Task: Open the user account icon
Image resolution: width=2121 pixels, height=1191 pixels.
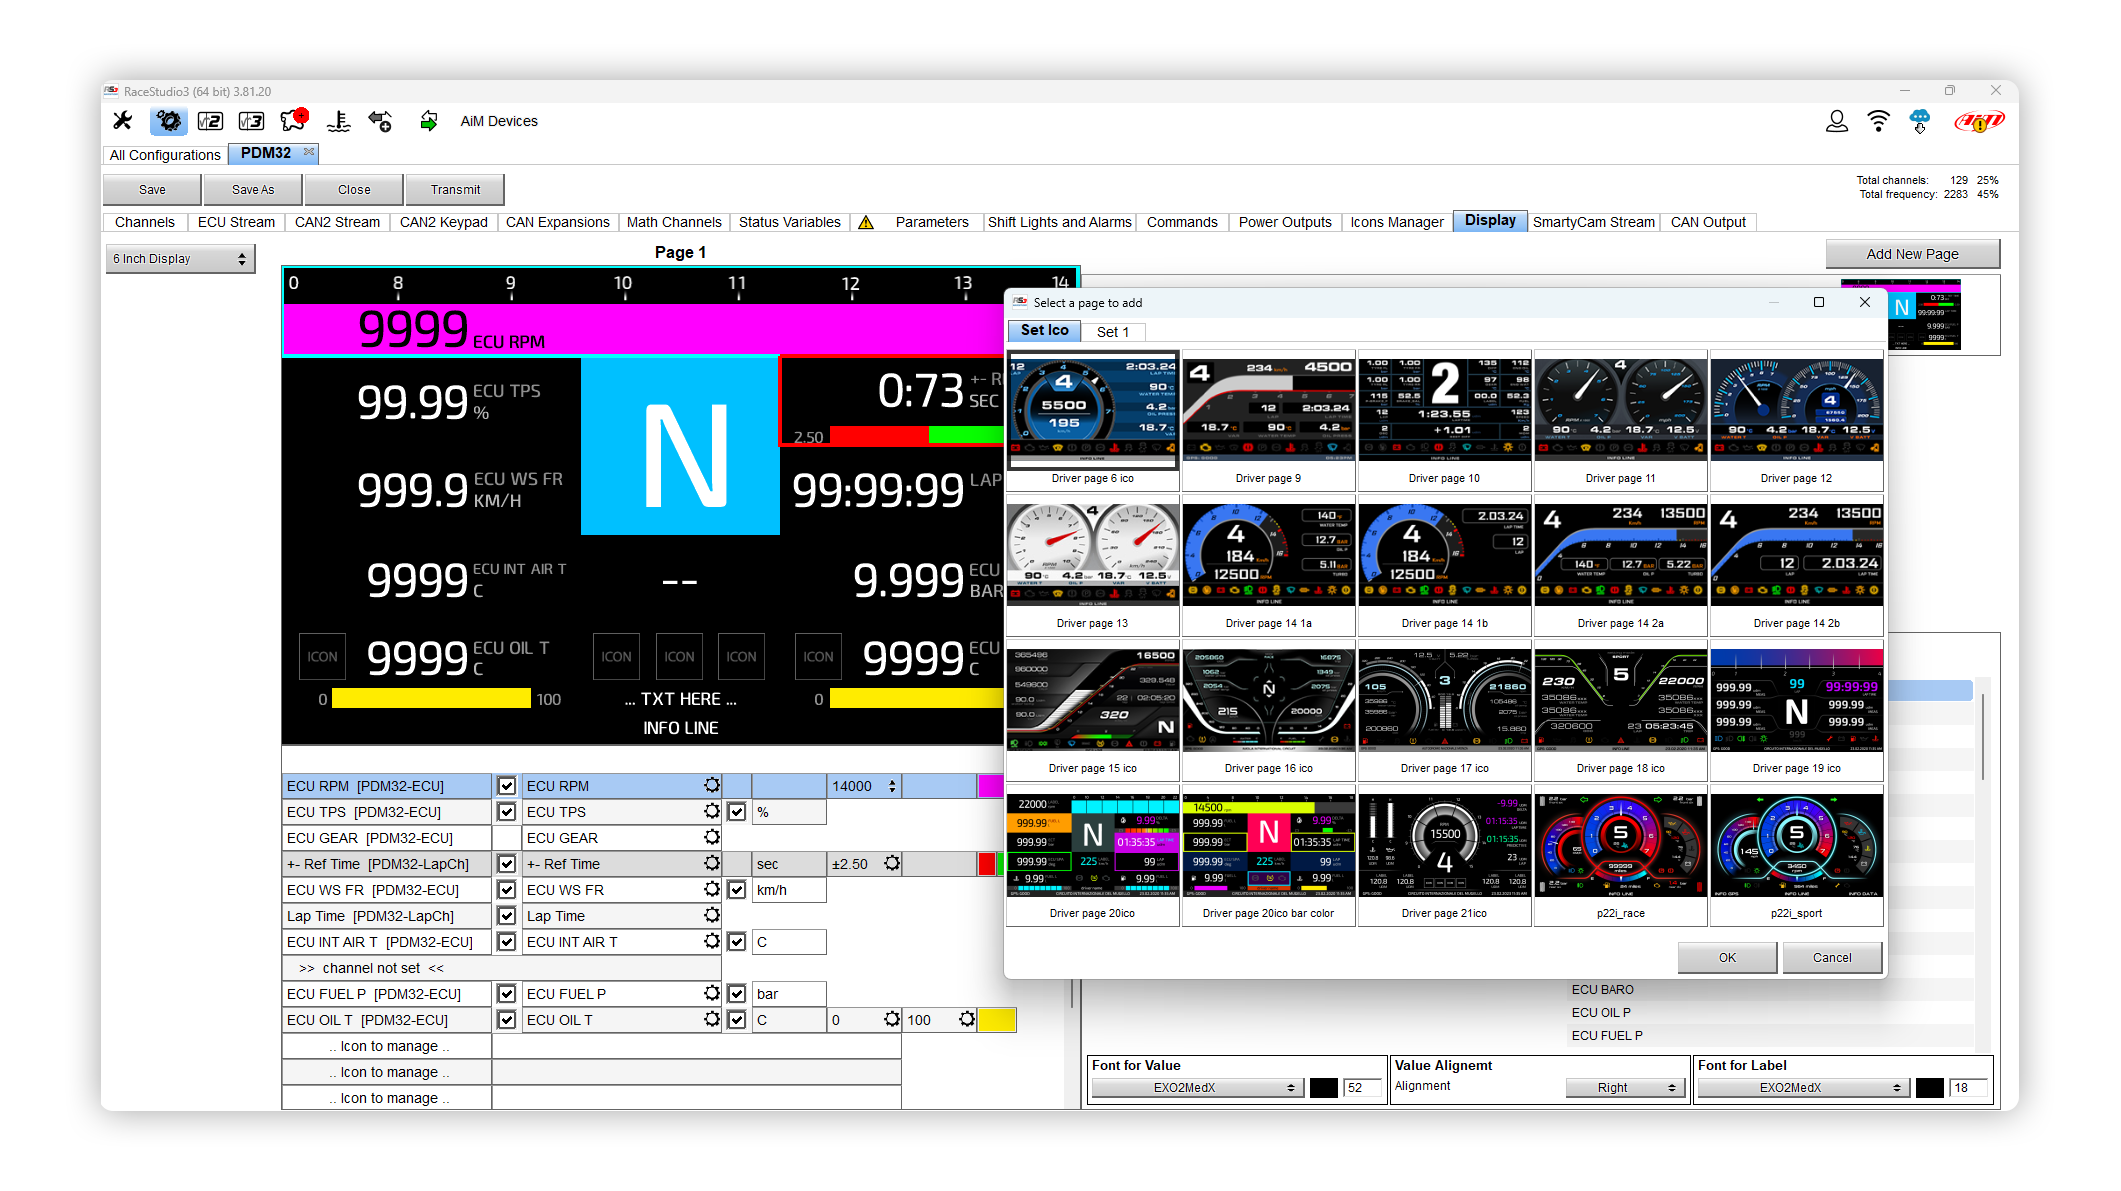Action: pos(1837,121)
